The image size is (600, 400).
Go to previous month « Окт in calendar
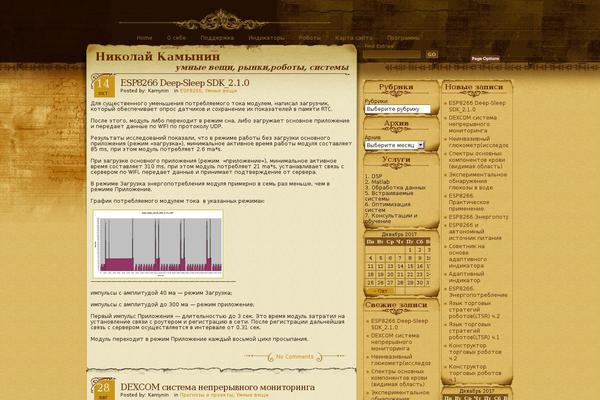coord(380,291)
